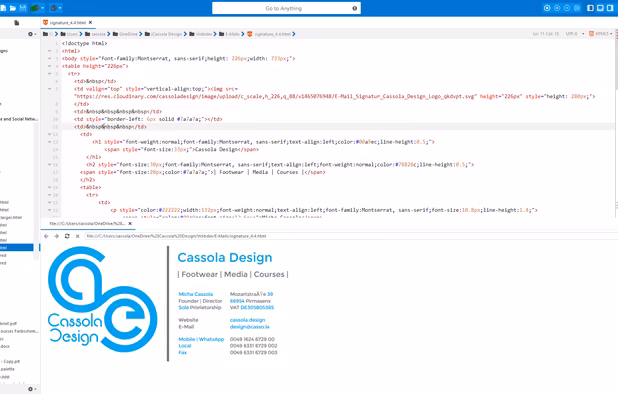Select the highlighted file row in sidebar
The width and height of the screenshot is (618, 394).
[17, 247]
